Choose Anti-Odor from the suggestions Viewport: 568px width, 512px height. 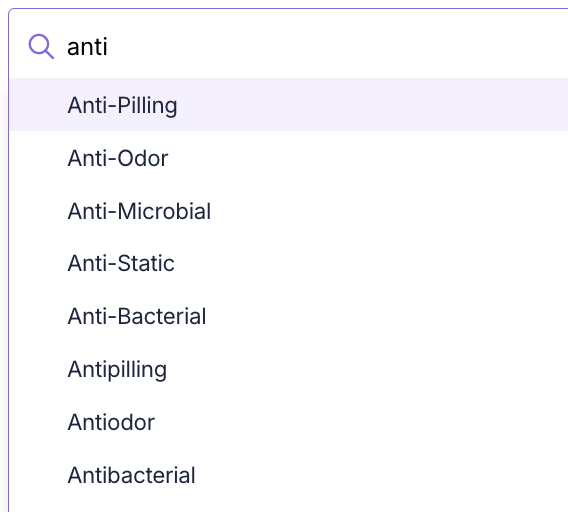point(289,158)
